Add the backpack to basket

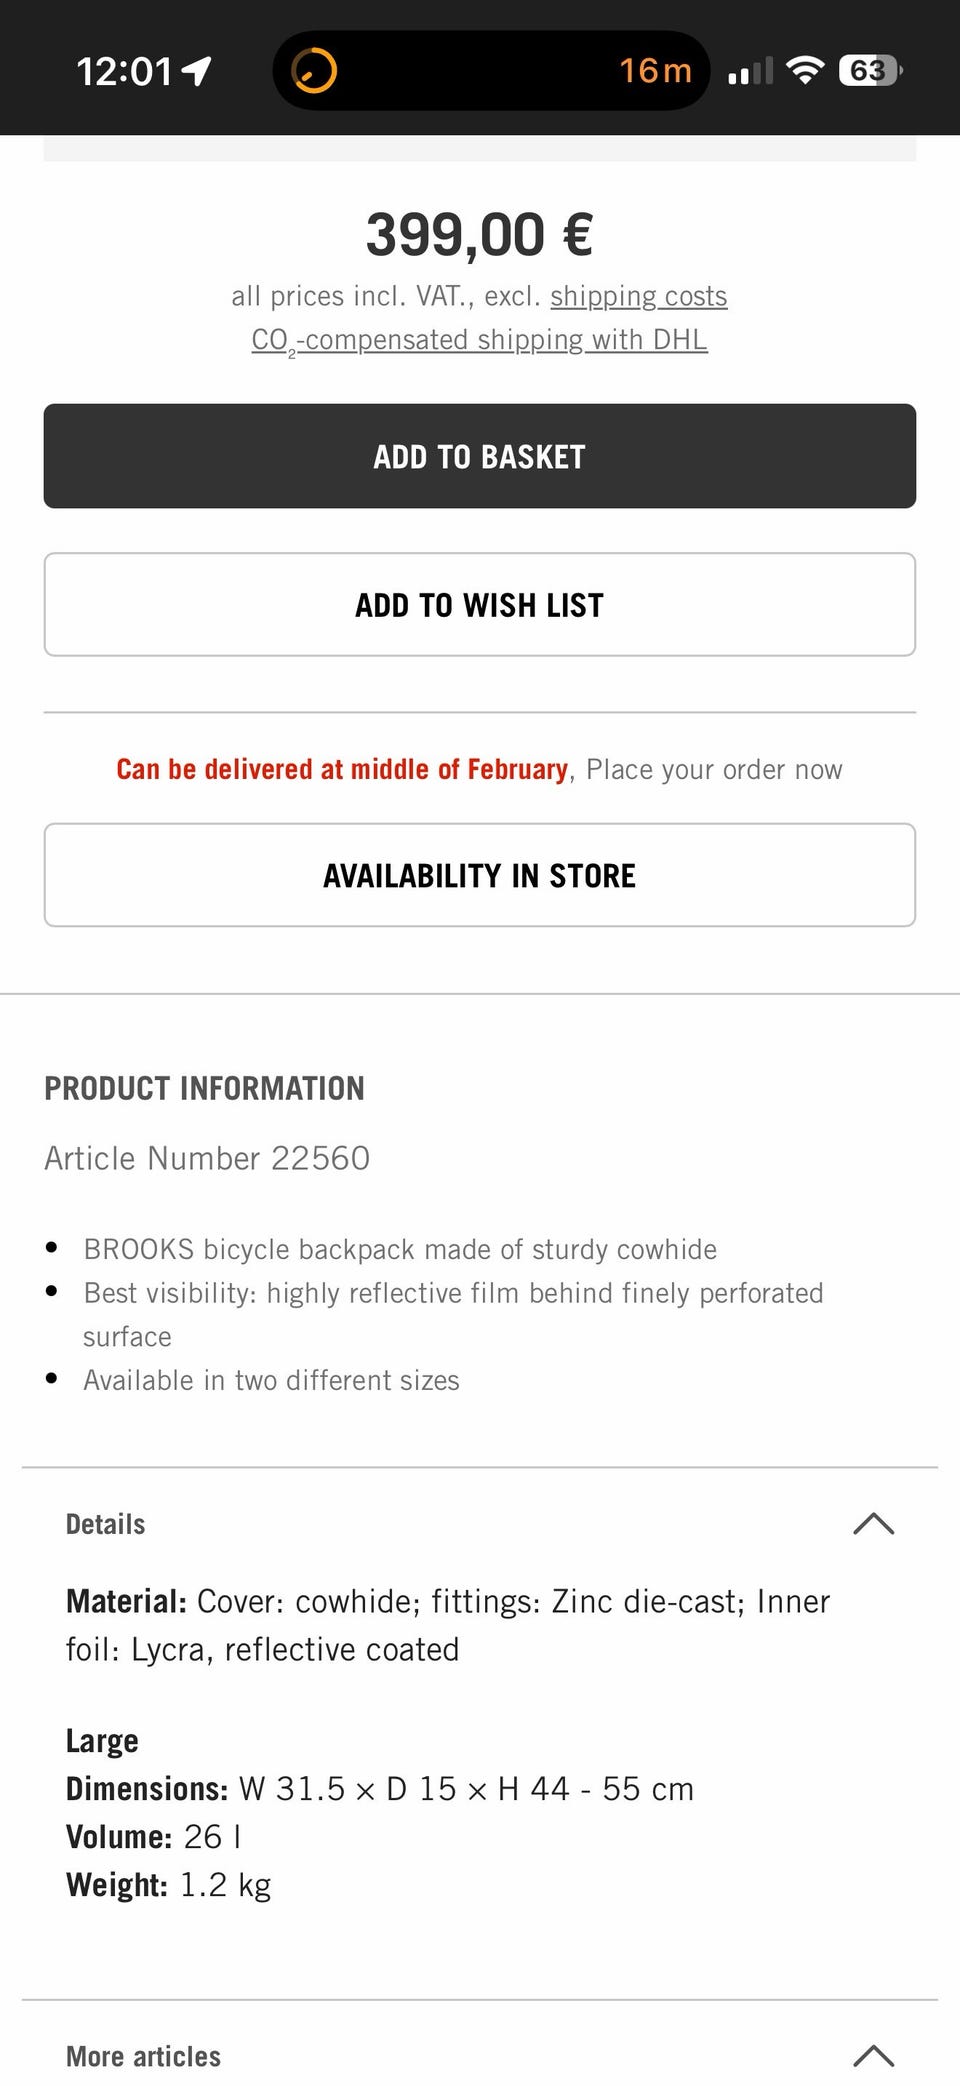480,456
